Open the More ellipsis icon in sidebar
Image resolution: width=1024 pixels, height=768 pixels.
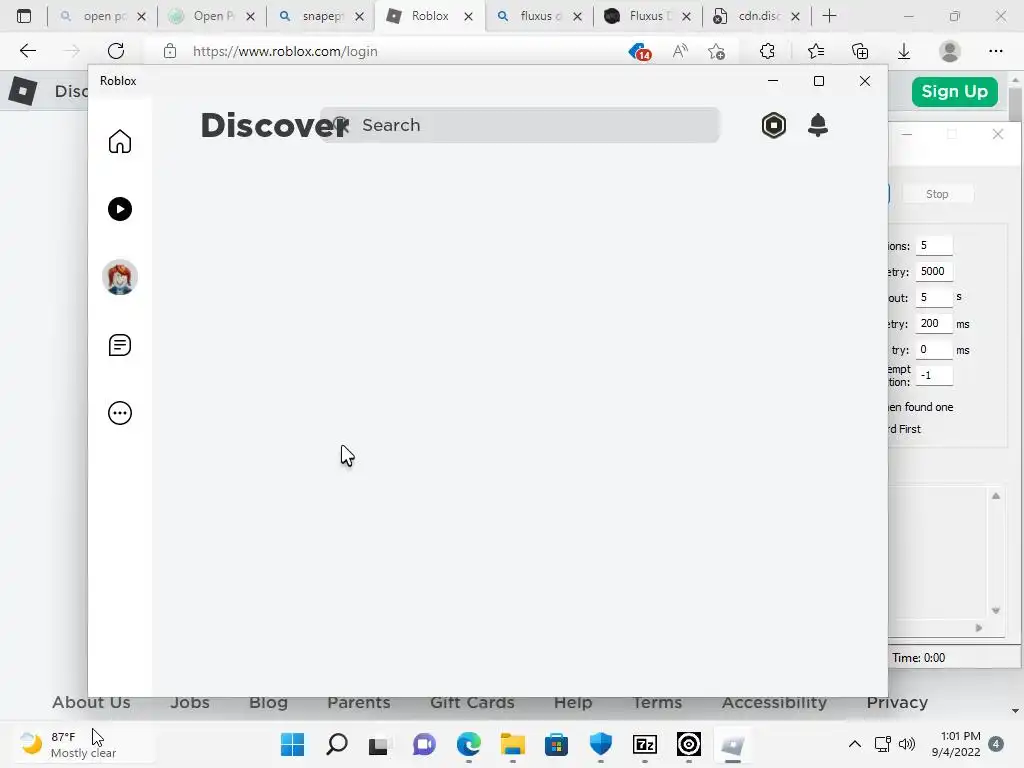(120, 413)
